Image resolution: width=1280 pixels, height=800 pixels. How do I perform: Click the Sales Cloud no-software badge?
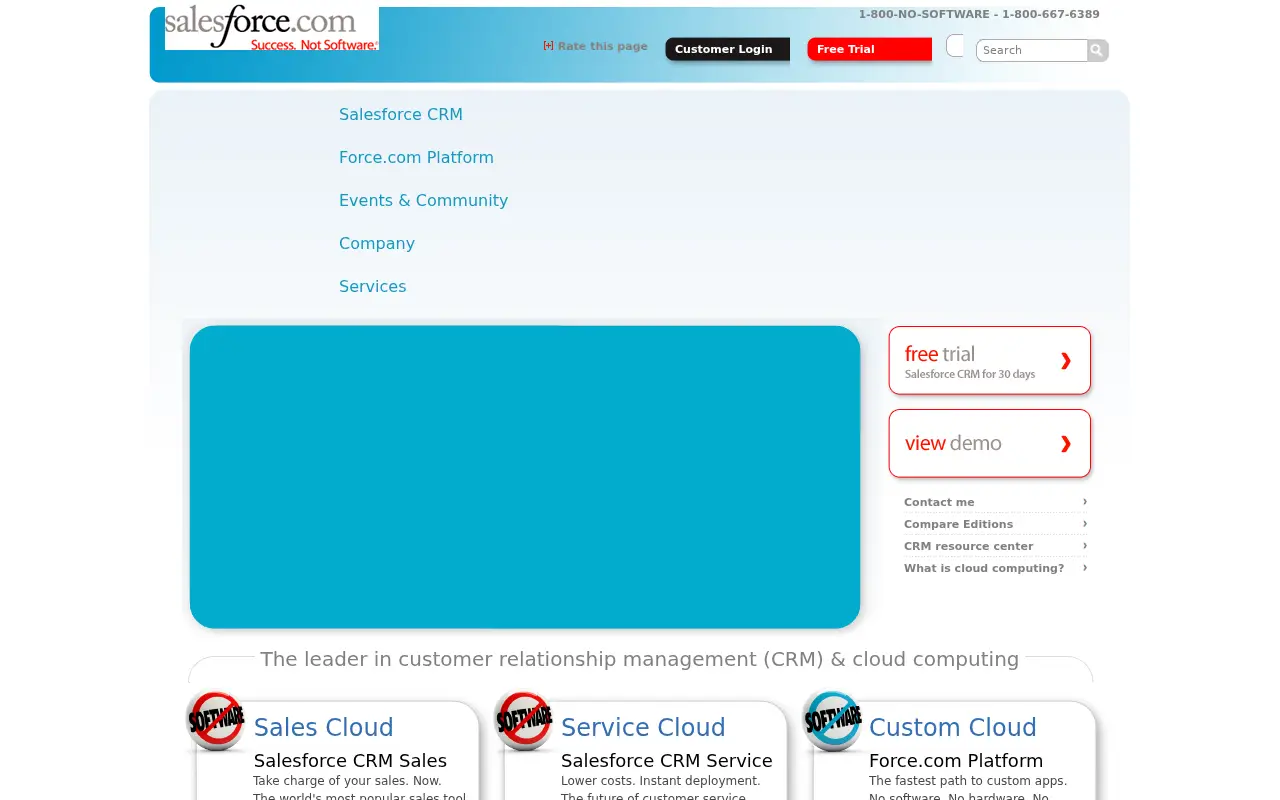216,720
